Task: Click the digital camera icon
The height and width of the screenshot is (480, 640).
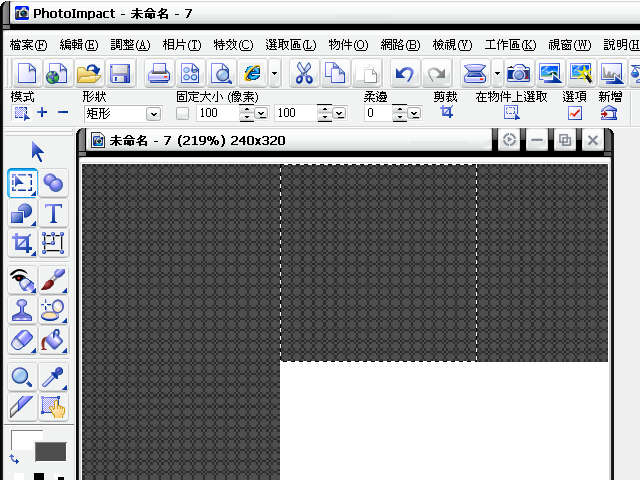Action: [x=518, y=74]
